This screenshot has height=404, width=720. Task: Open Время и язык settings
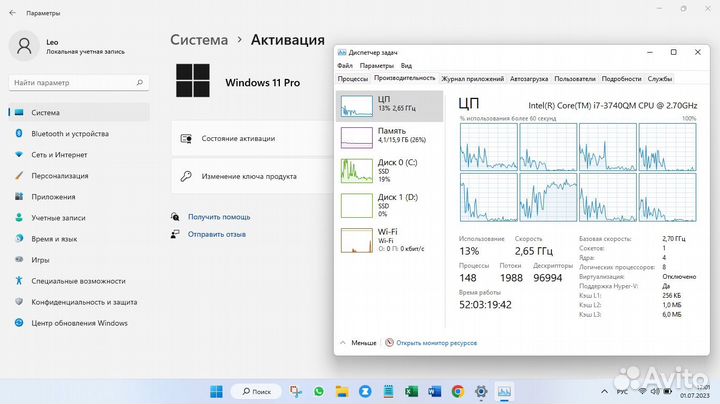79,239
